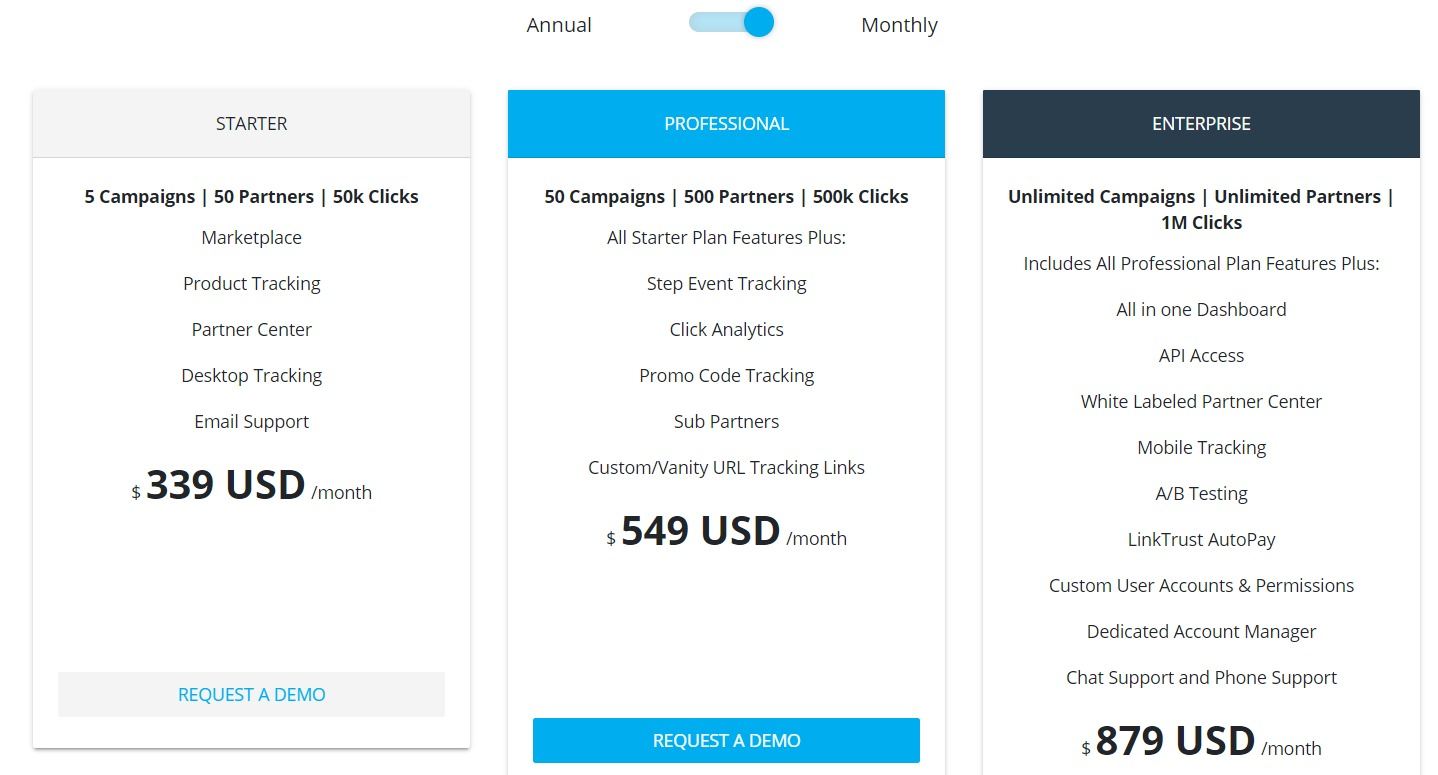Select the Annual billing label
The width and height of the screenshot is (1438, 775).
(x=559, y=25)
